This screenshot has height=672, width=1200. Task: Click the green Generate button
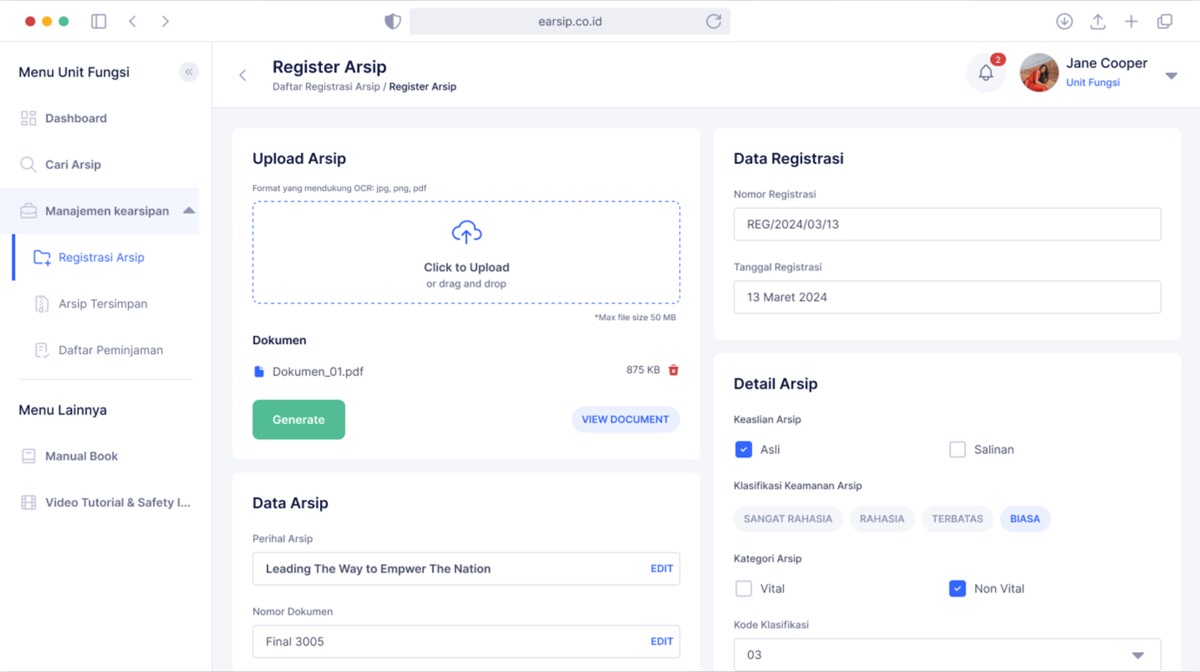(299, 420)
